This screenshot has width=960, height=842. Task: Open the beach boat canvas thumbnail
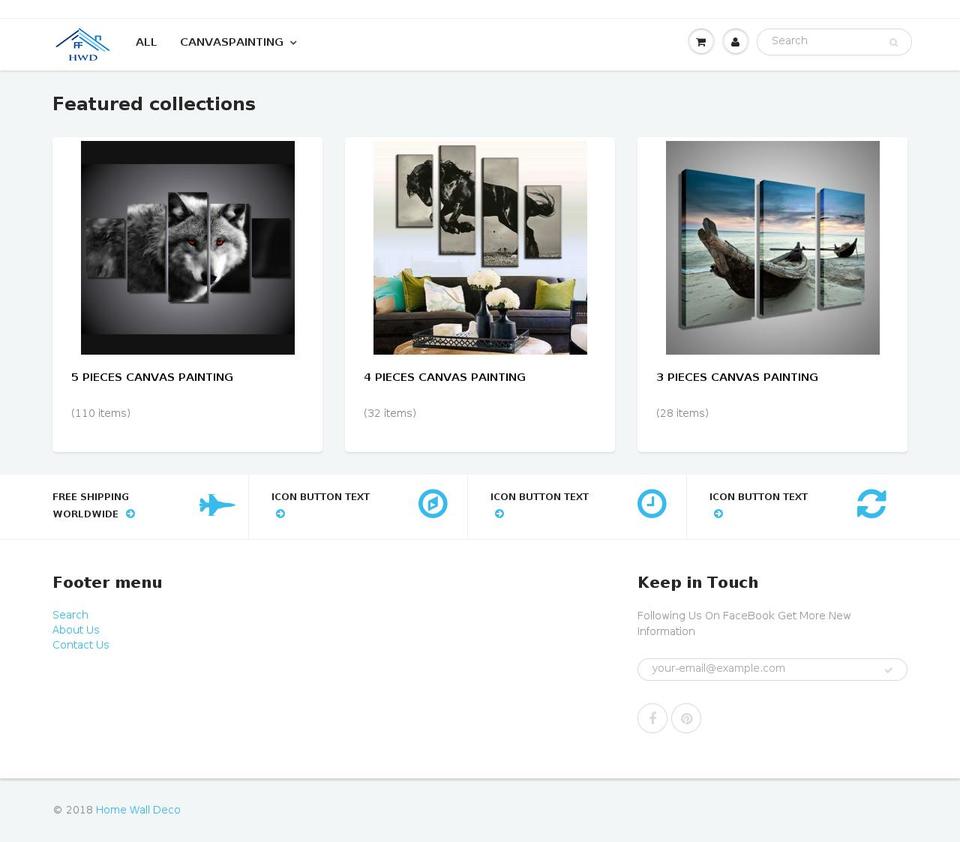click(773, 248)
